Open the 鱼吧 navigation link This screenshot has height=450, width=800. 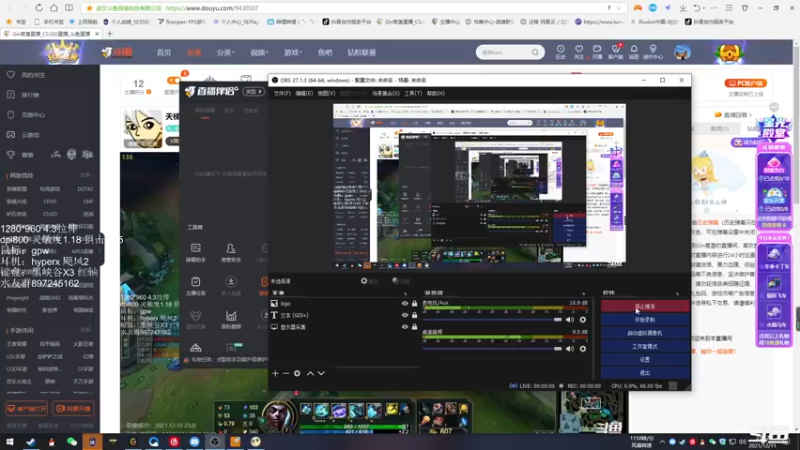(324, 53)
